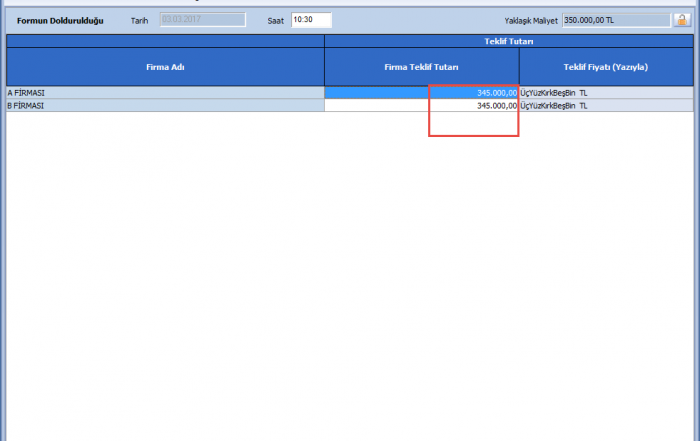
Task: Click the Teklif Tutarı group header
Action: tap(507, 41)
